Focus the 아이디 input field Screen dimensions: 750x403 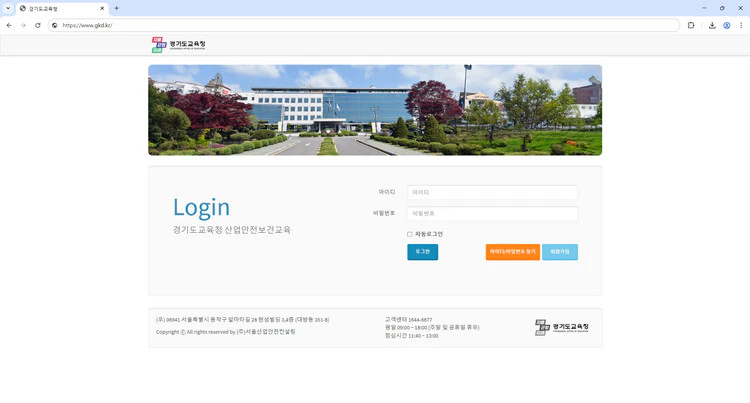(x=492, y=192)
